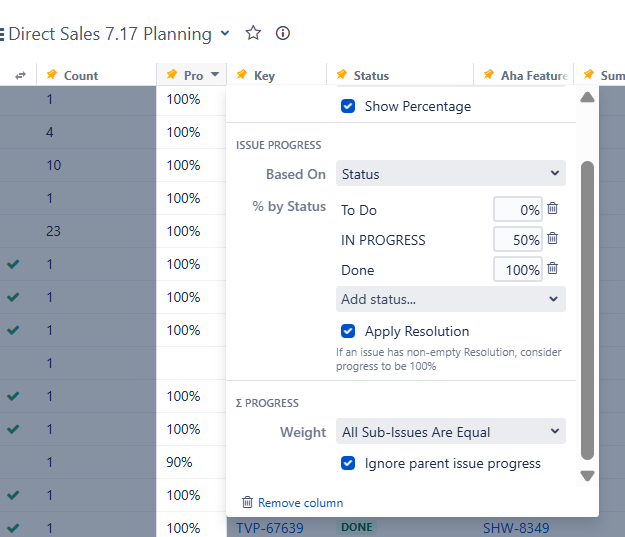Screen dimensions: 625x537
Task: Open the SHW-8349 feature link
Action: pyautogui.click(x=516, y=528)
